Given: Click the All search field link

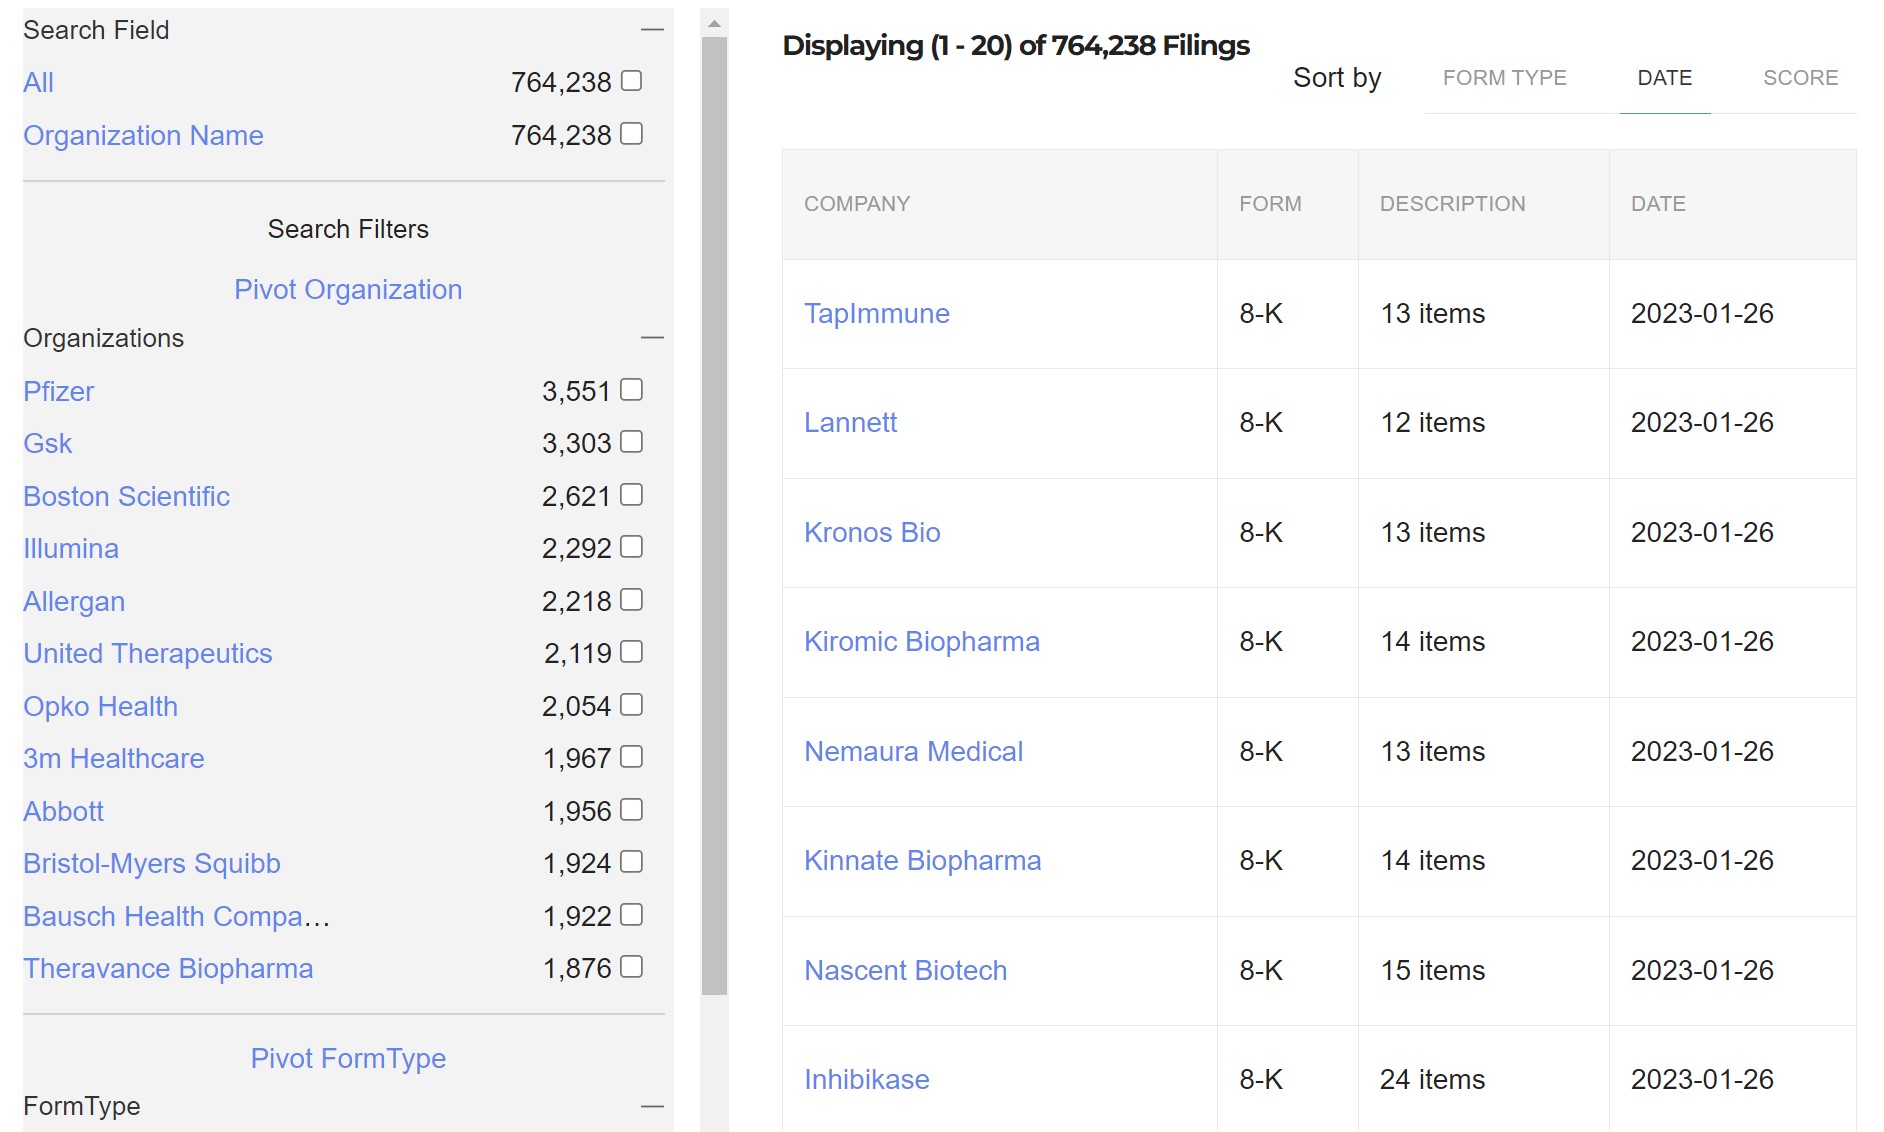Looking at the screenshot, I should pos(38,82).
